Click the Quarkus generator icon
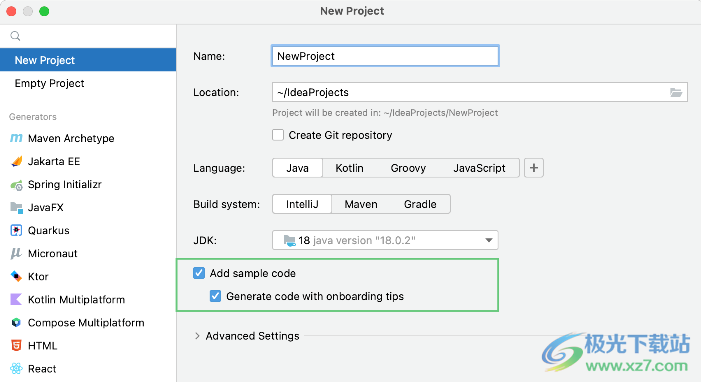The height and width of the screenshot is (382, 701). [16, 230]
